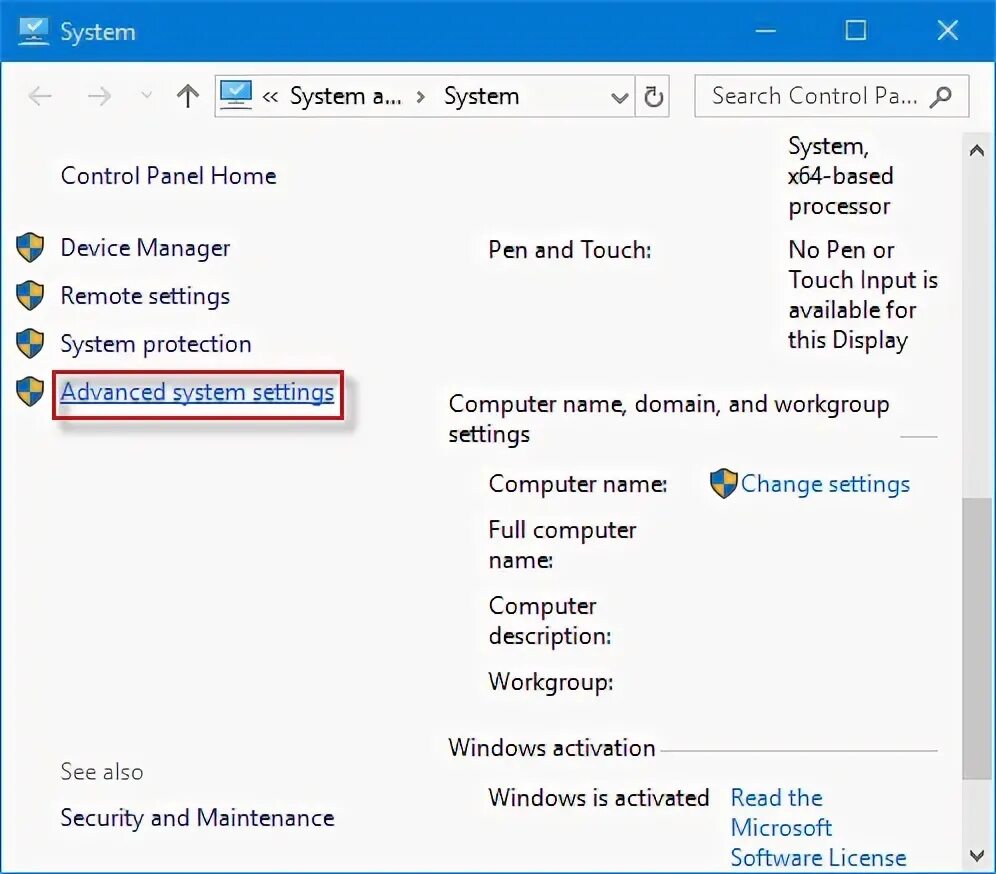Open System protection
996x874 pixels.
(156, 344)
